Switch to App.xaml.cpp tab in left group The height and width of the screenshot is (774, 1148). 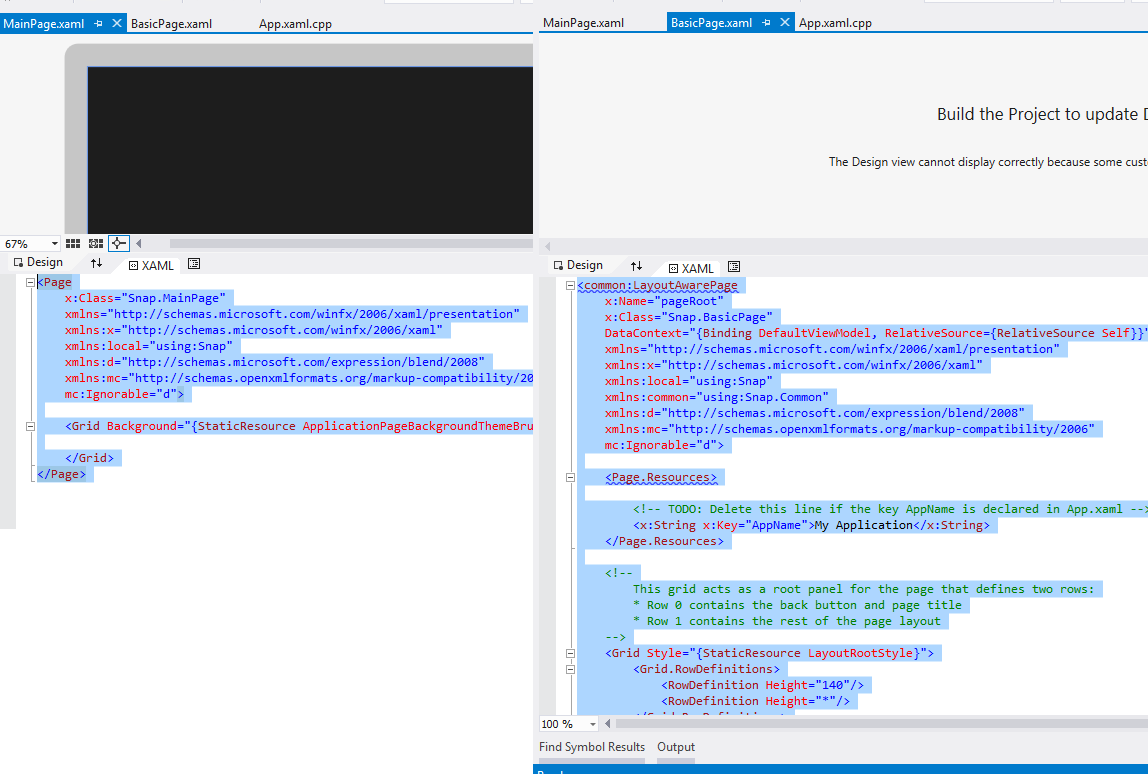[295, 24]
